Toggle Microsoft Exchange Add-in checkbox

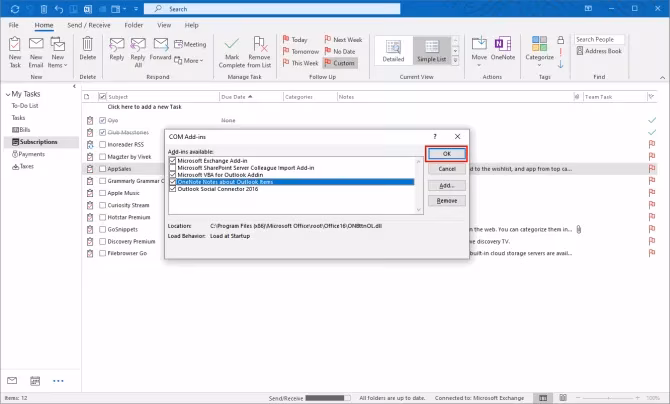pyautogui.click(x=173, y=161)
